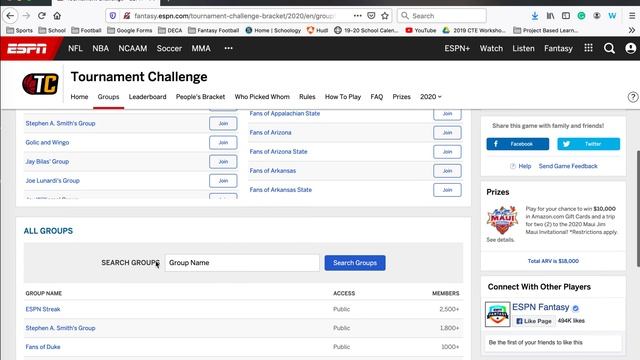Open the NFL menu
Viewport: 640px width, 360px height.
75,48
